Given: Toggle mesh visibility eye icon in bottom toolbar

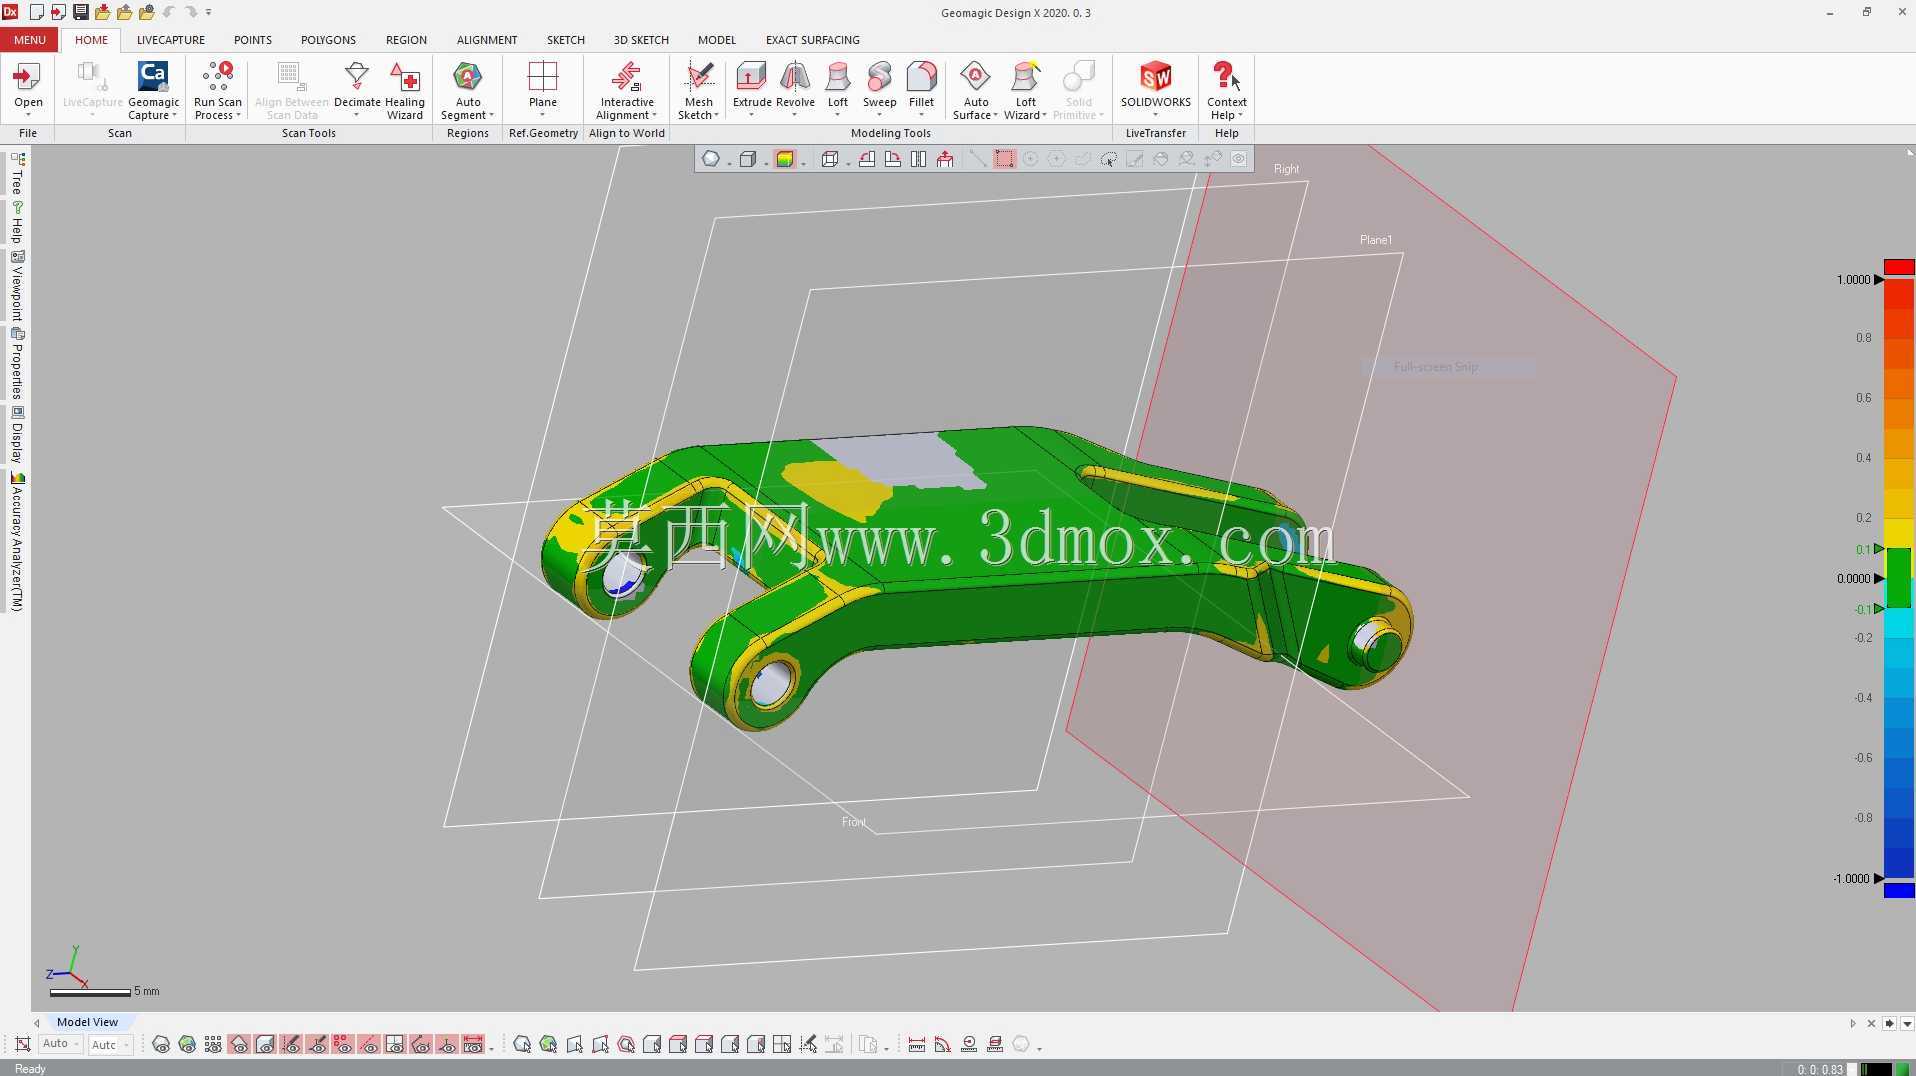Looking at the screenshot, I should point(161,1045).
